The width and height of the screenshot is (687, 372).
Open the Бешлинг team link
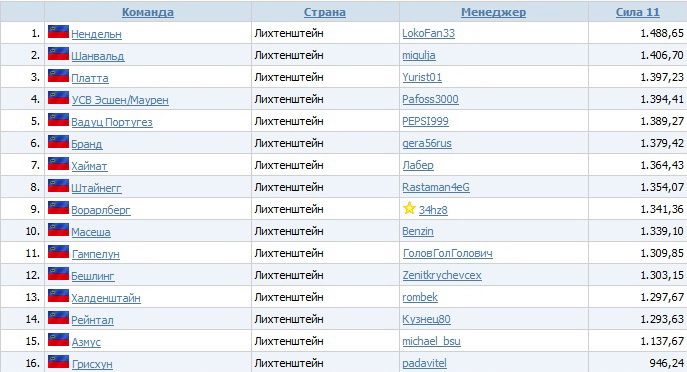pyautogui.click(x=93, y=276)
